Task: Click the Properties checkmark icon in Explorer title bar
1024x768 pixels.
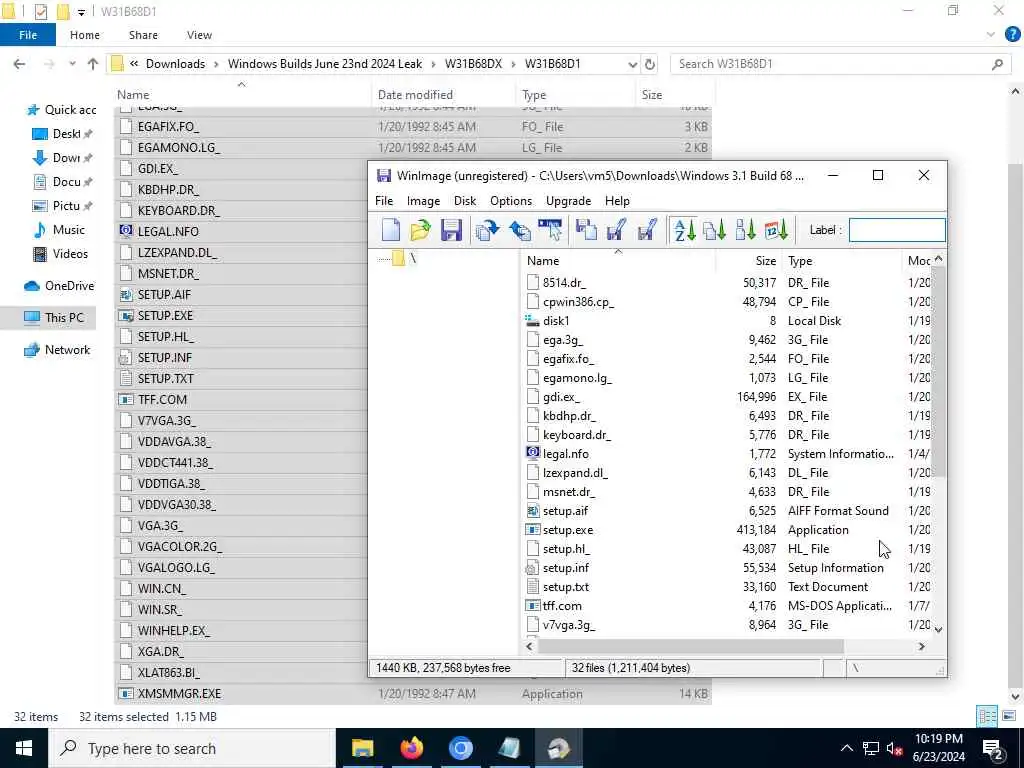Action: [40, 11]
